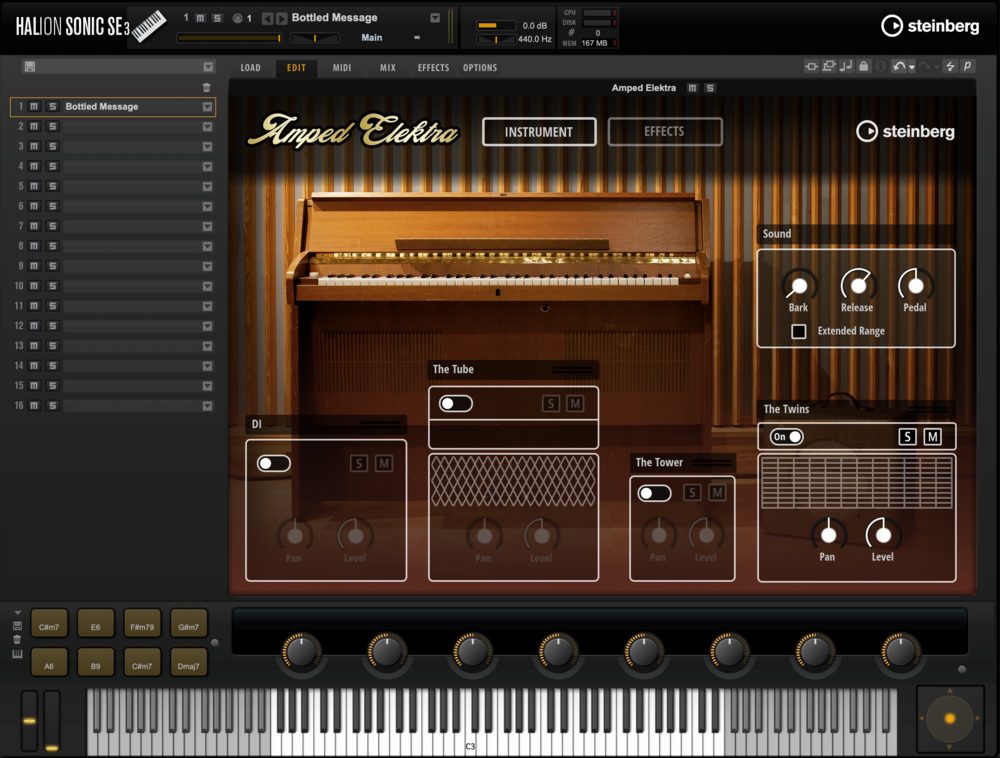This screenshot has width=1000, height=758.
Task: Switch to the EFFECTS tab in top bar
Action: [434, 68]
